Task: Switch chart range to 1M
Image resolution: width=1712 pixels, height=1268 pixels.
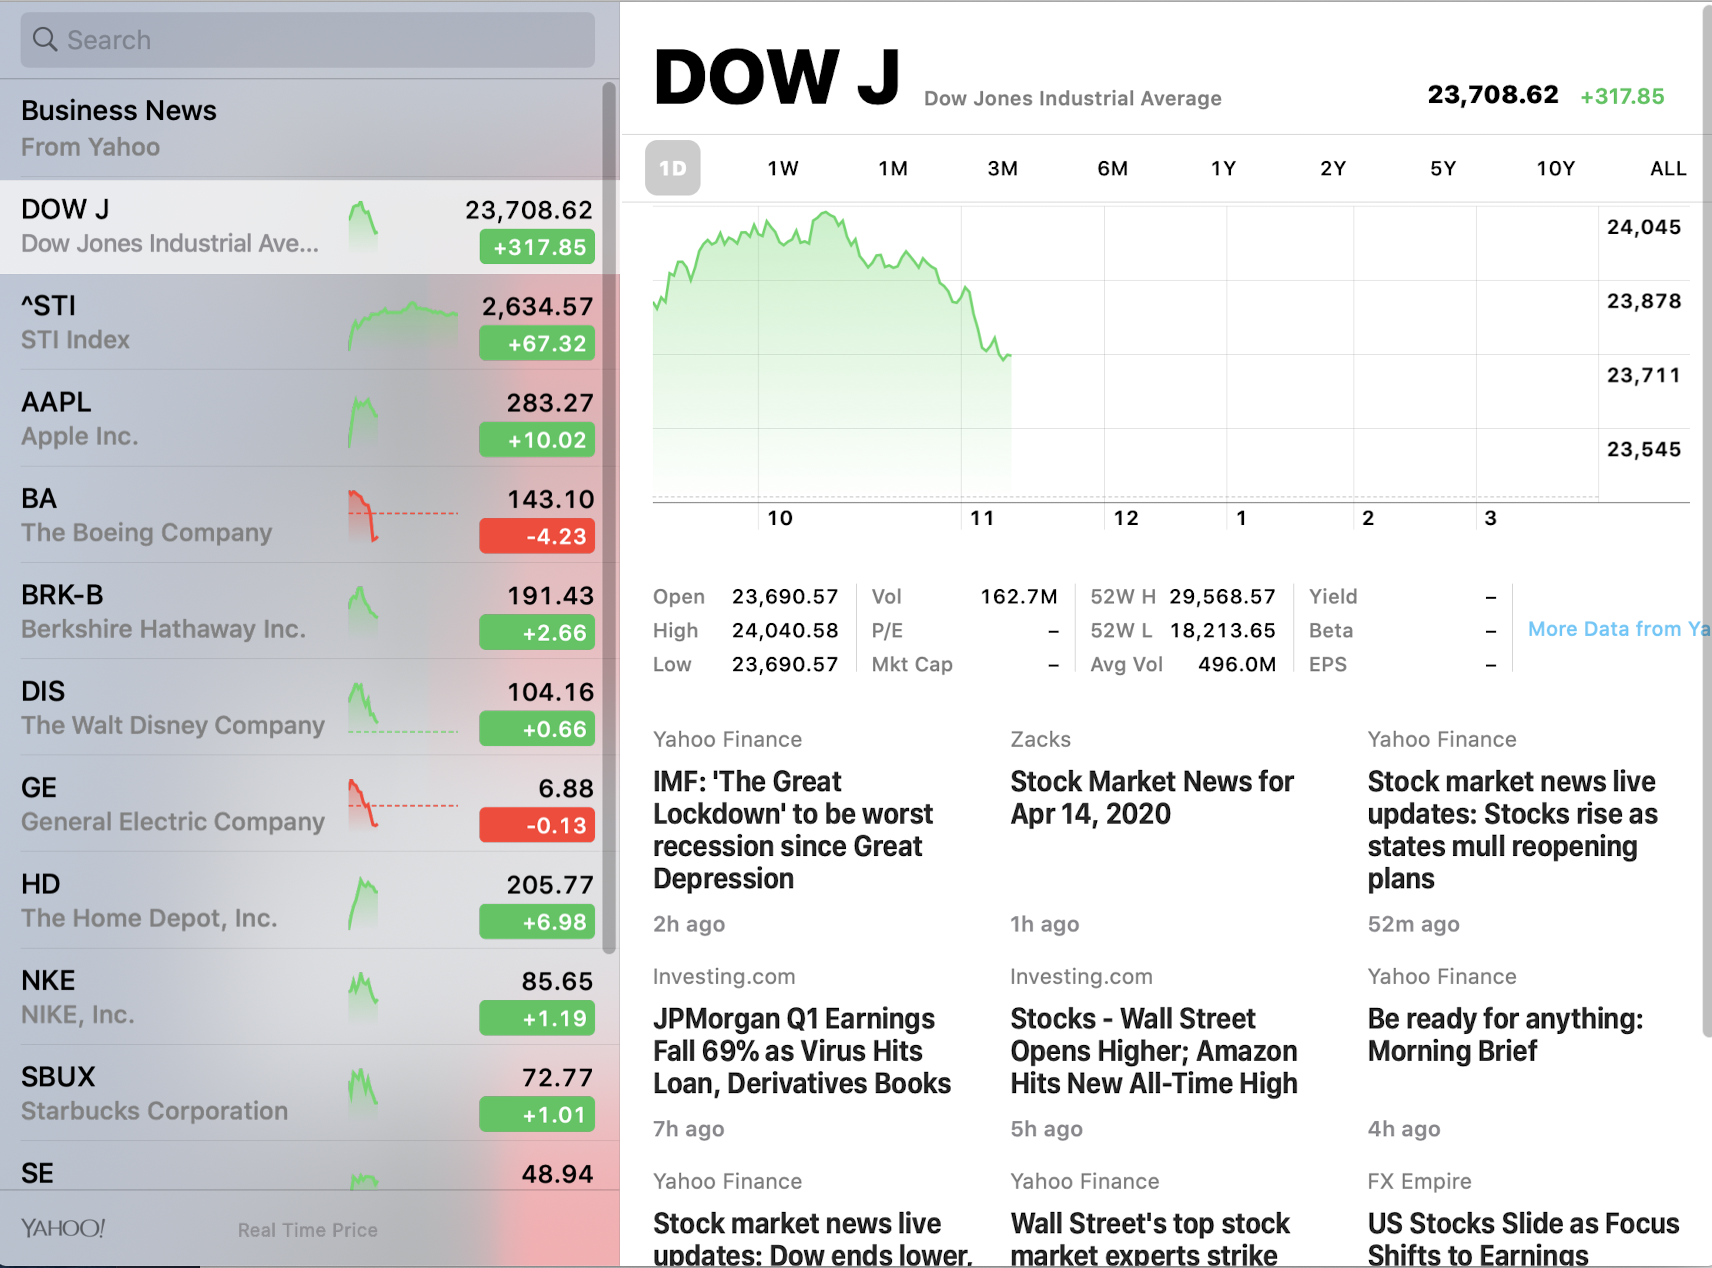Action: pyautogui.click(x=893, y=168)
